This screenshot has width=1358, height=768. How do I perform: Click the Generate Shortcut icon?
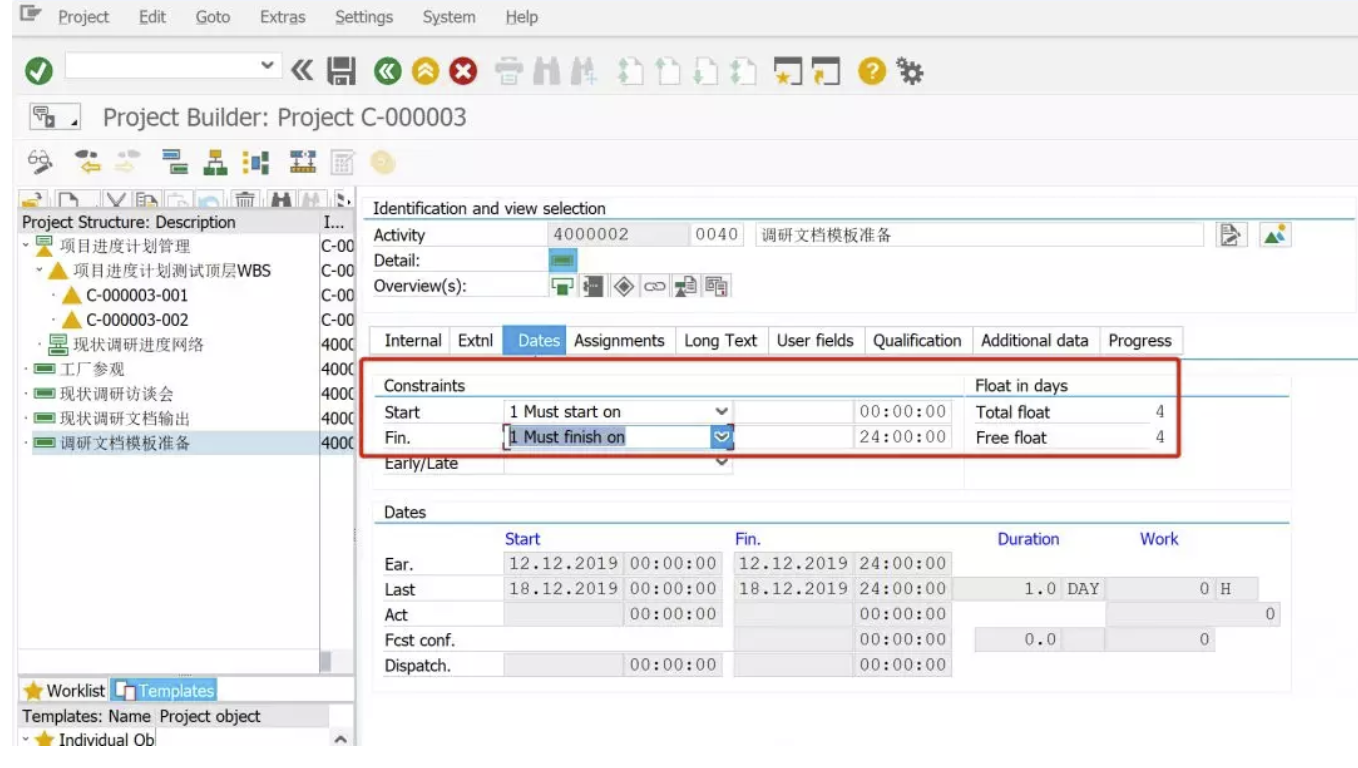coord(825,71)
